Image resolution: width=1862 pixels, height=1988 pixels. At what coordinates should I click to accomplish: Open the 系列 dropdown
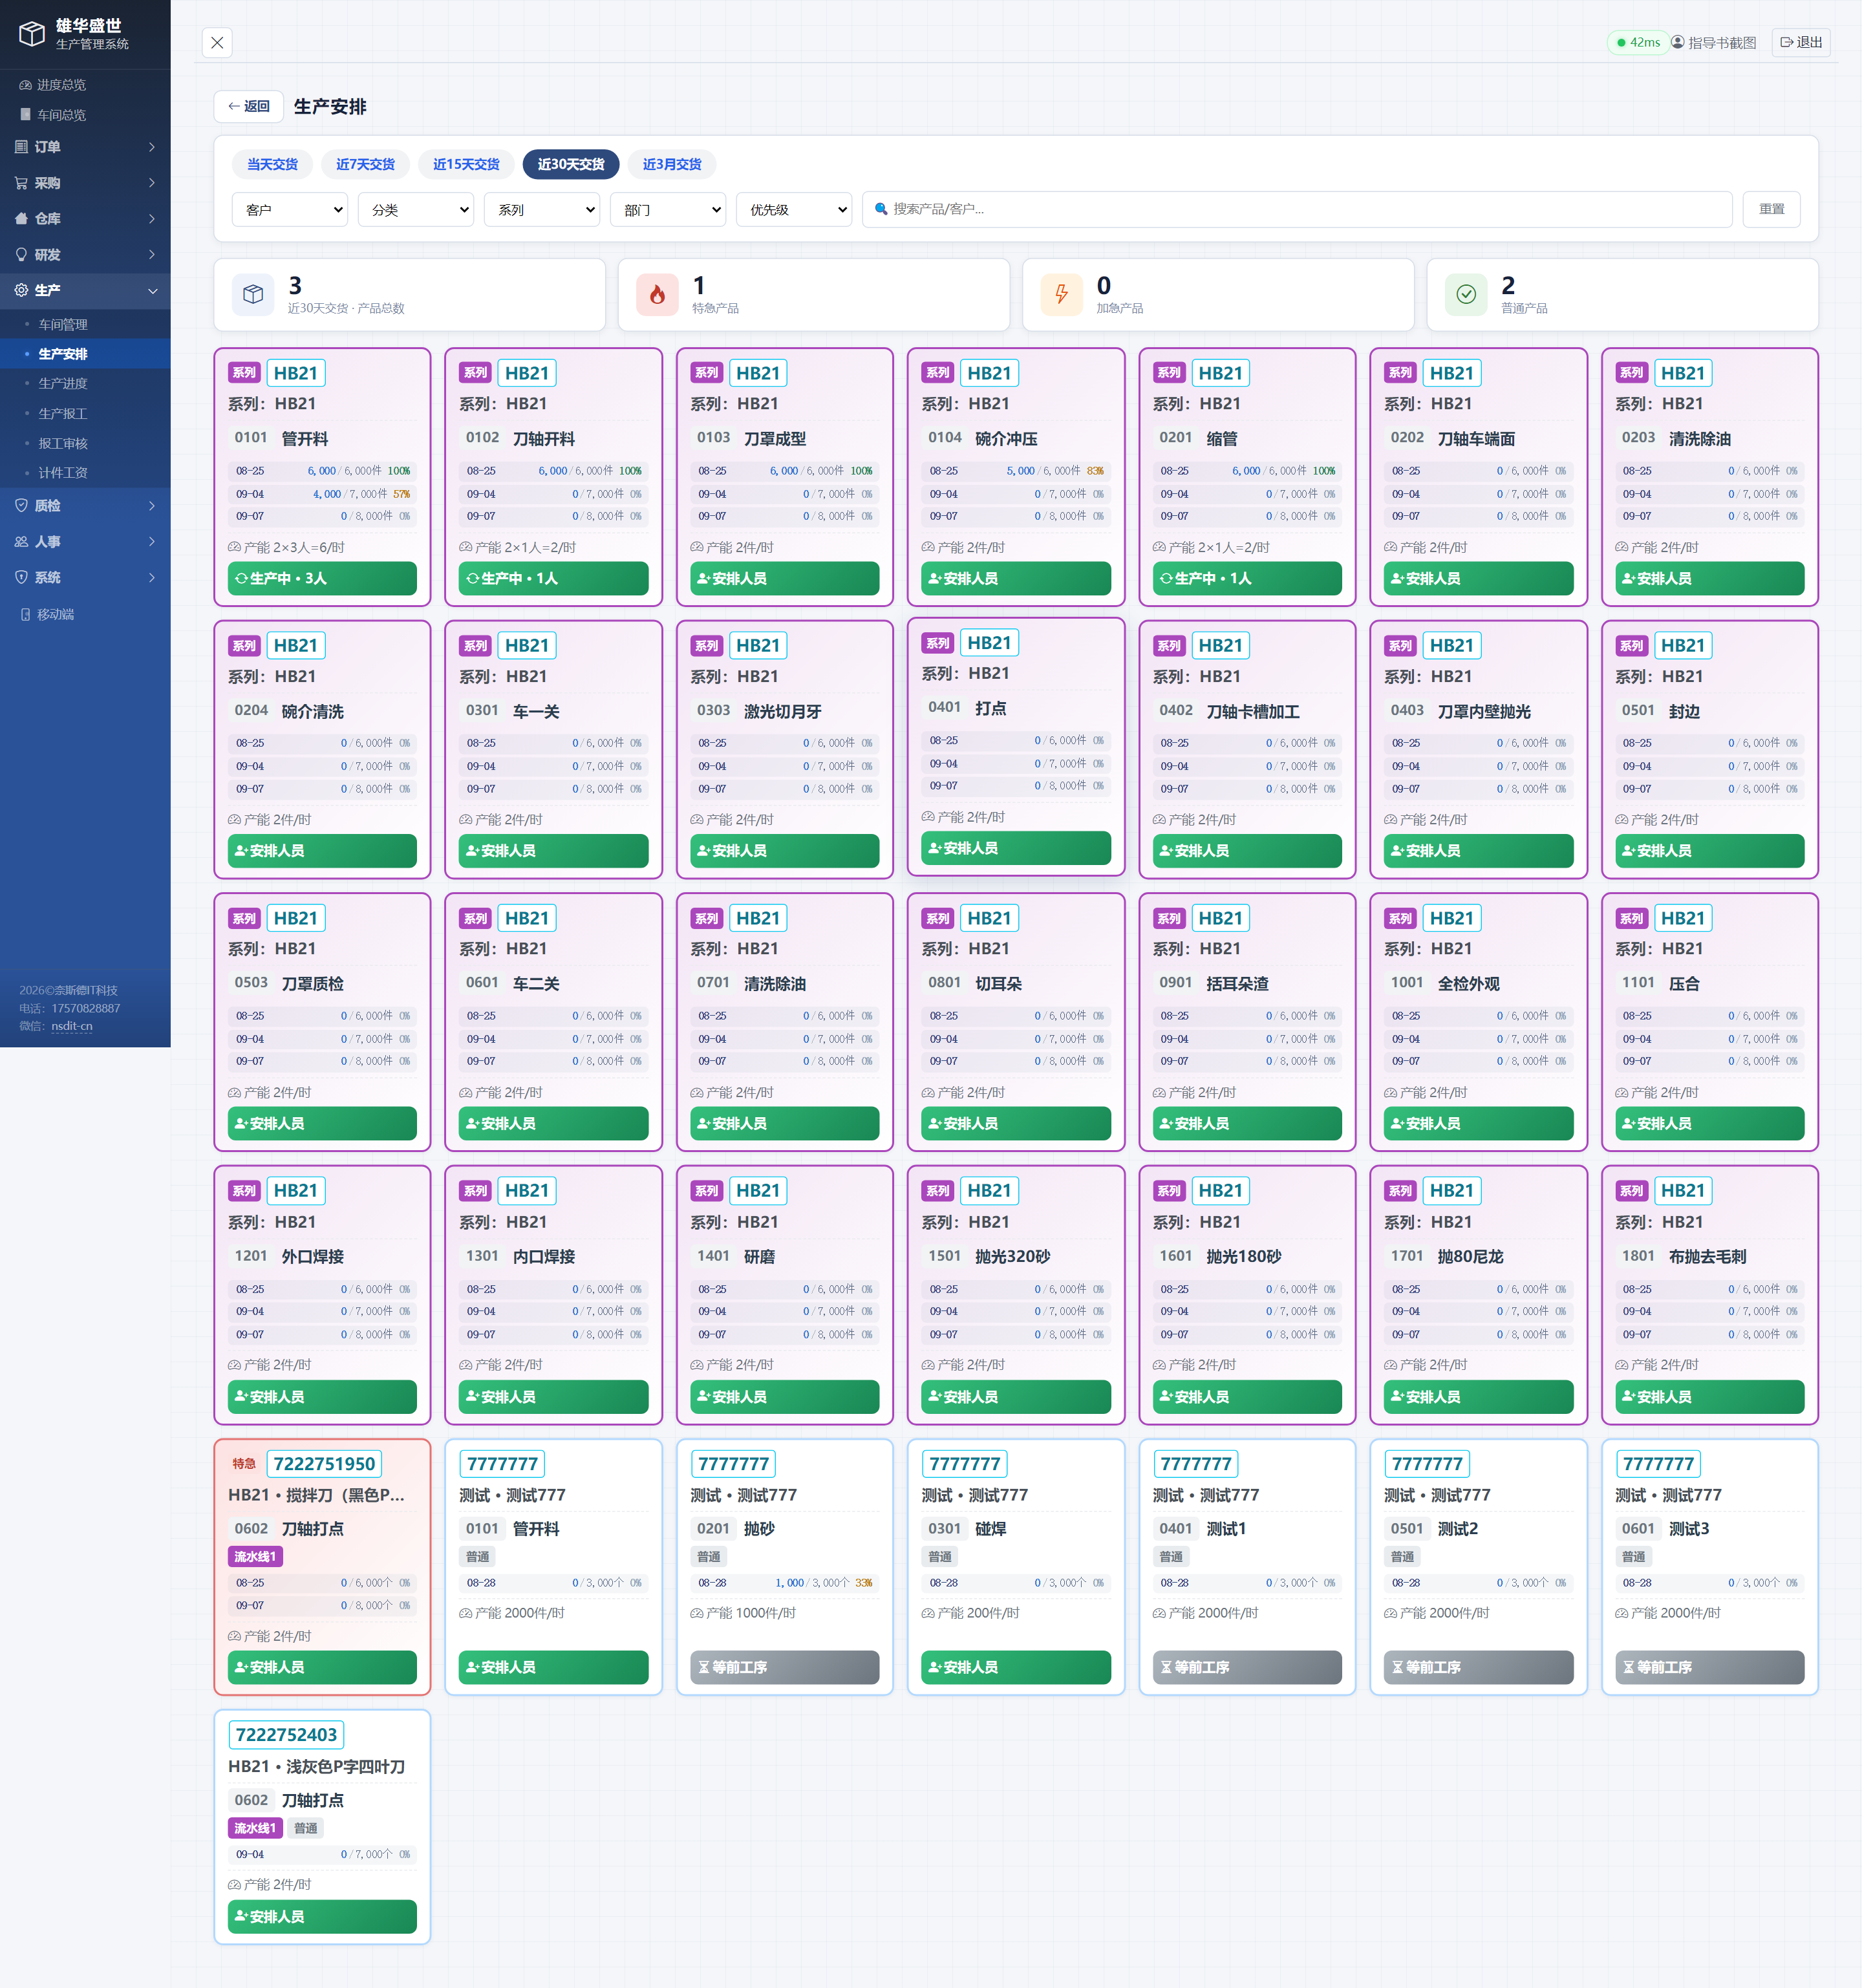click(542, 210)
